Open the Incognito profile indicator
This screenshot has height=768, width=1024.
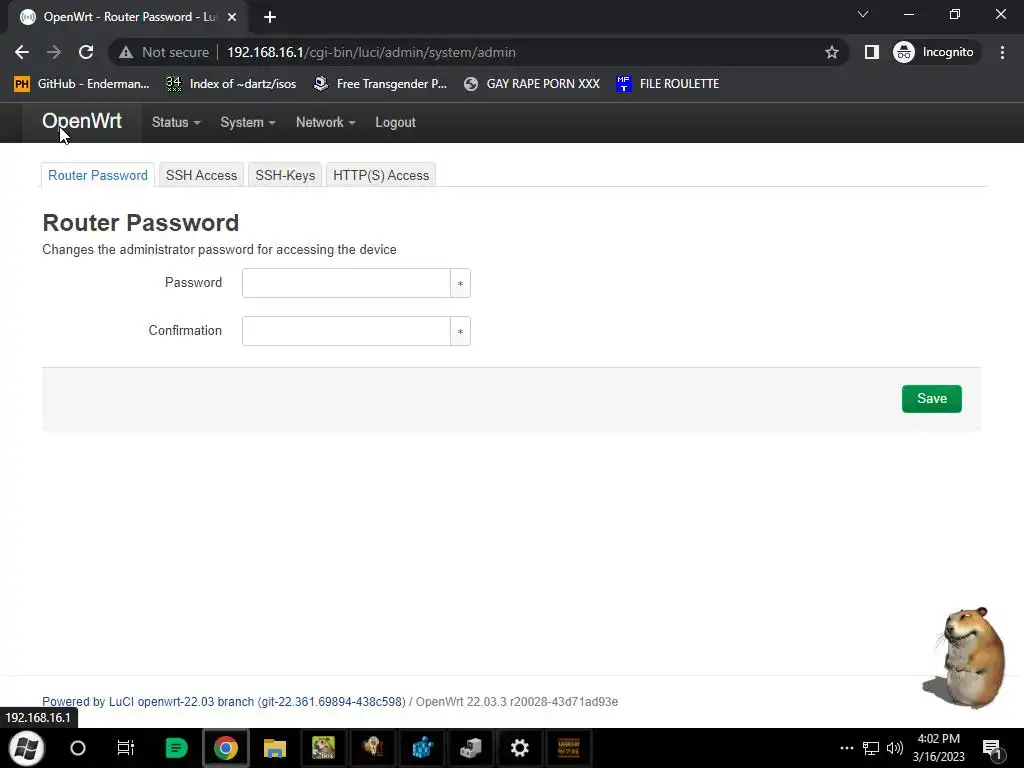(934, 52)
